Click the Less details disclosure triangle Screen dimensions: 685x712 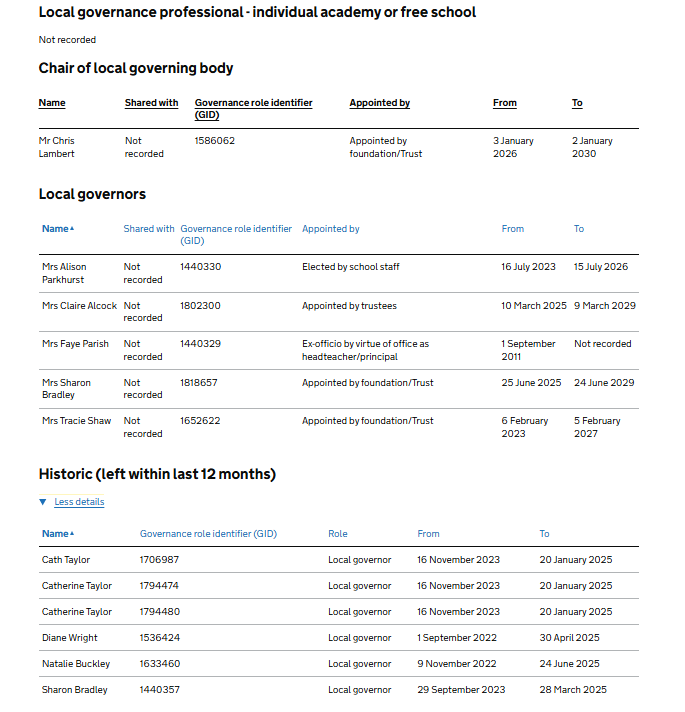pyautogui.click(x=43, y=502)
